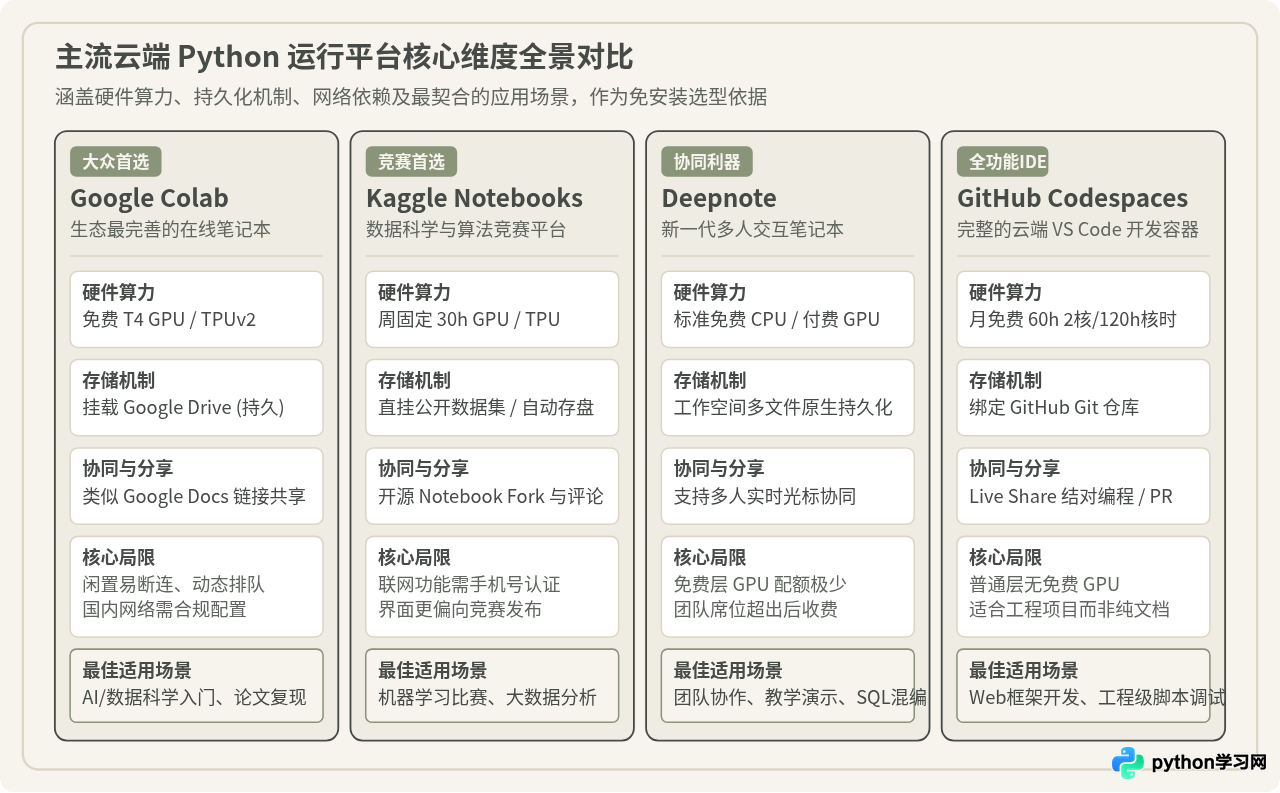Select the value "免费 T4 GPU / TPUv2"
The width and height of the screenshot is (1280, 793).
(x=170, y=320)
